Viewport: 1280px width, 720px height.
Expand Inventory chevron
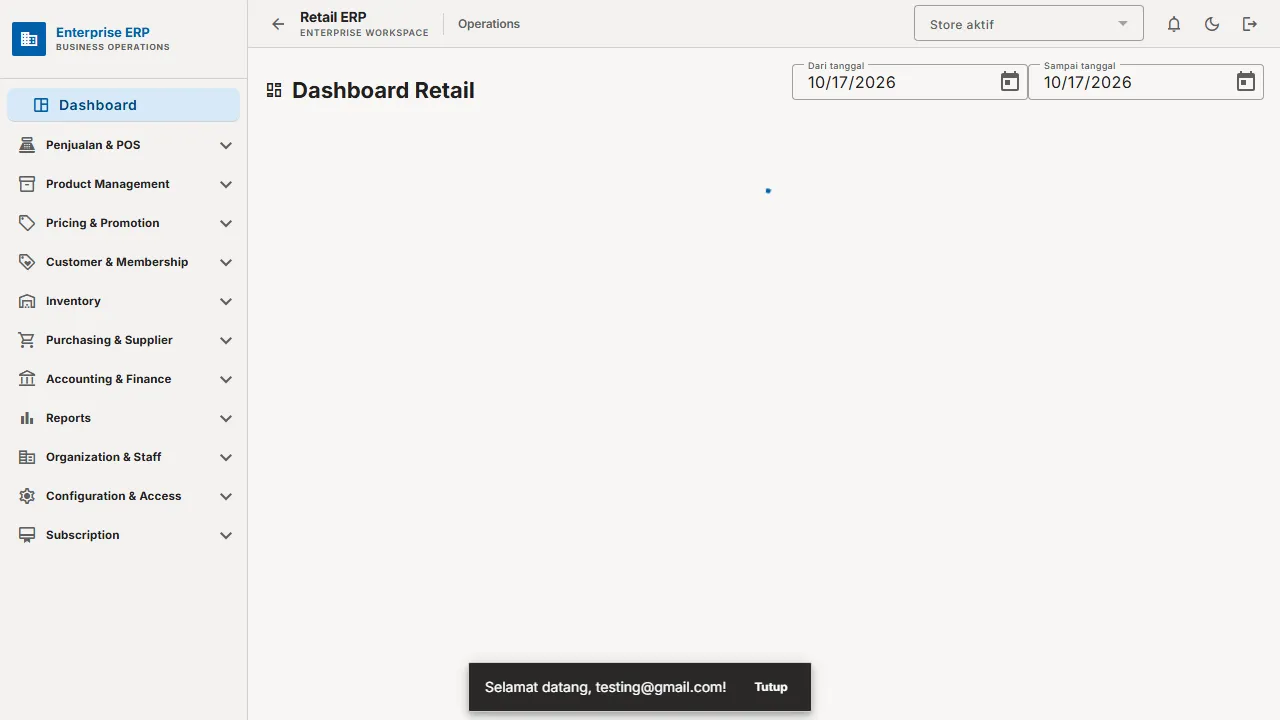[x=226, y=301]
